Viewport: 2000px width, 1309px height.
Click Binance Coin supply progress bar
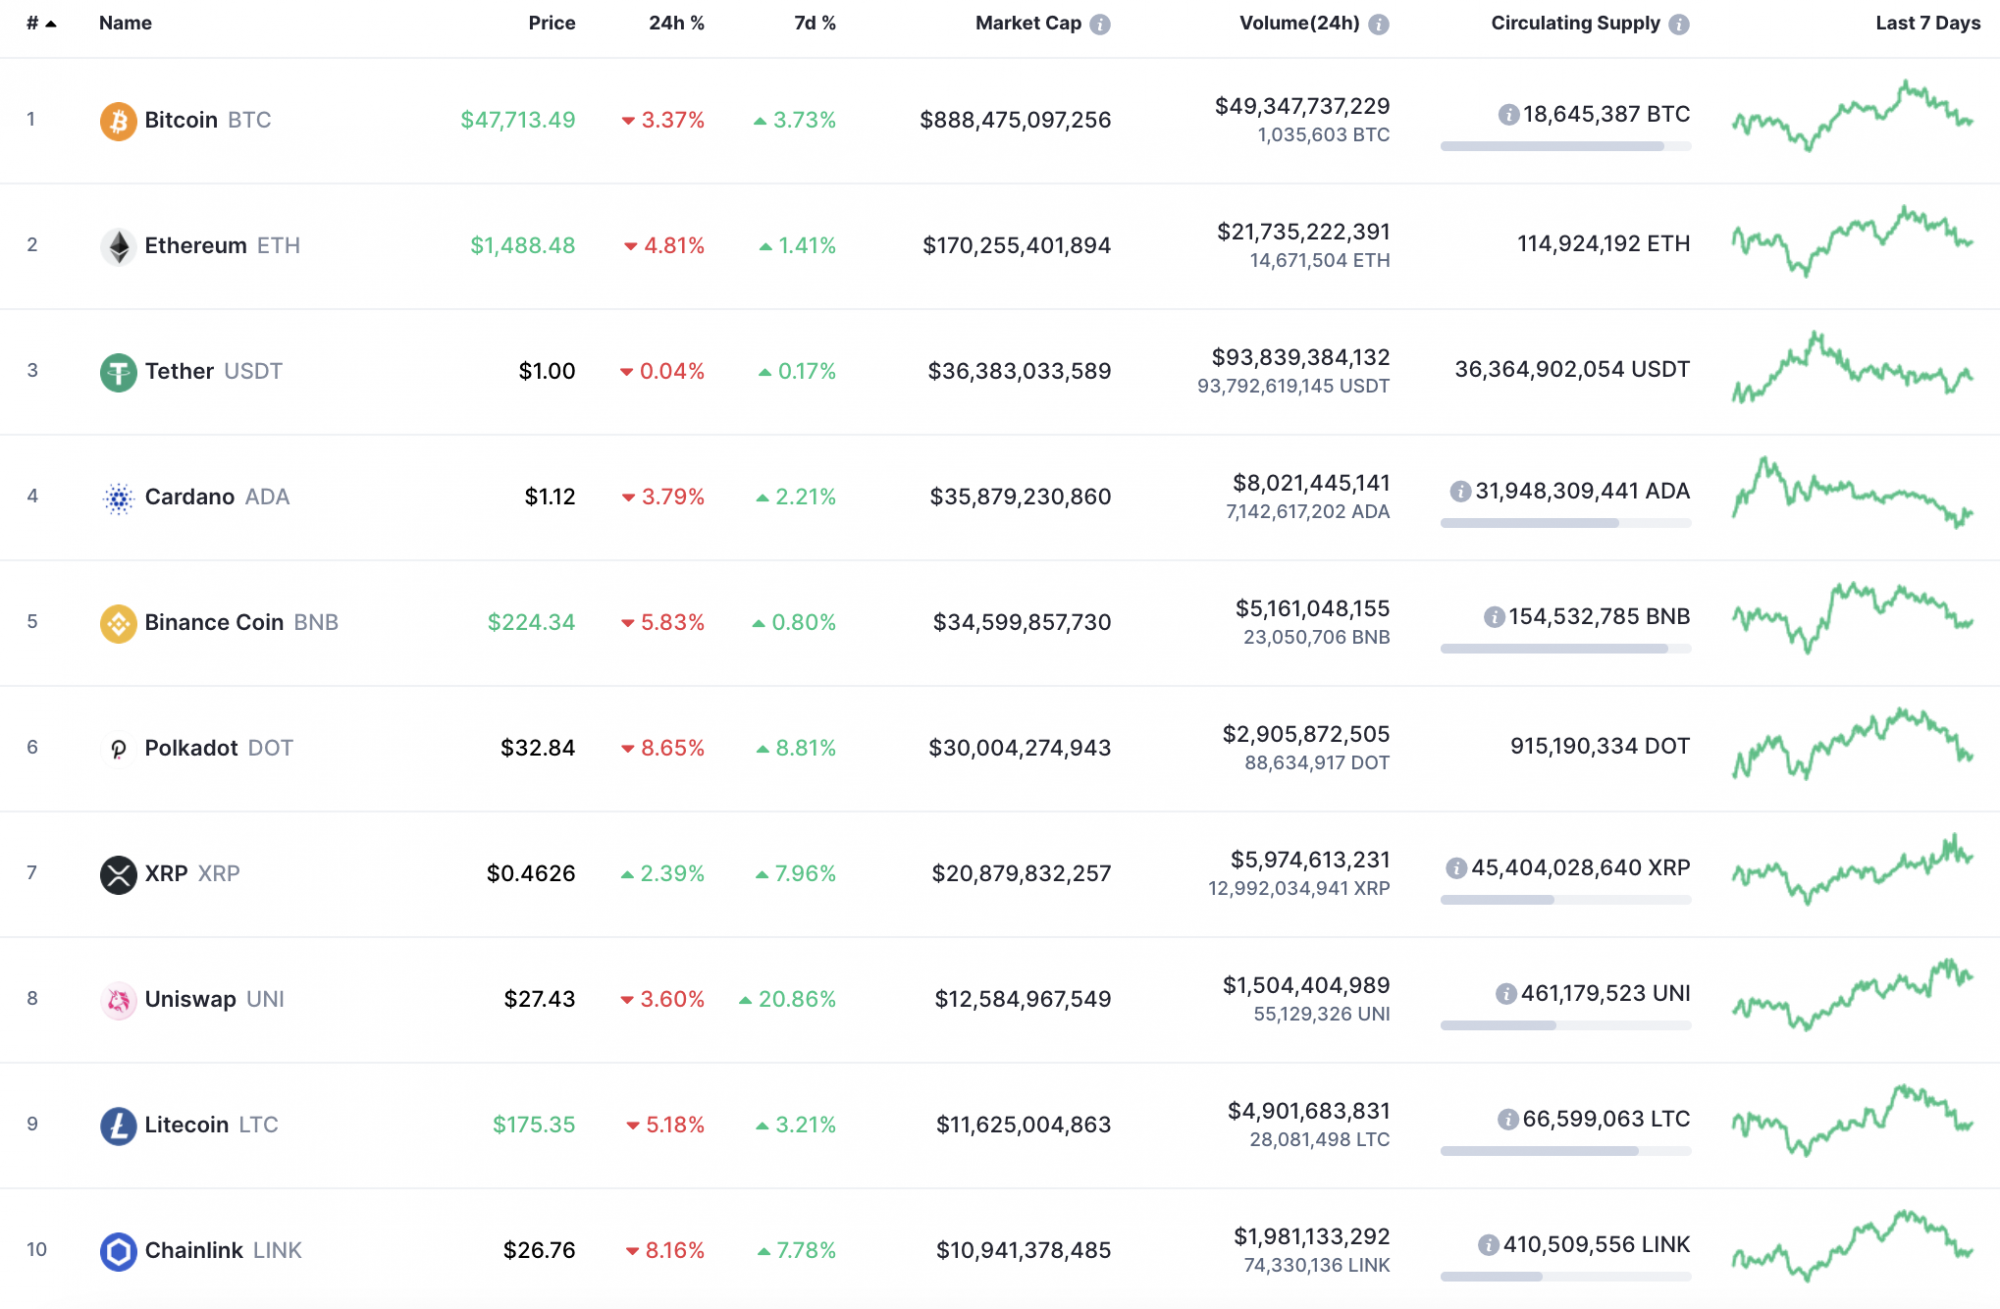1565,649
